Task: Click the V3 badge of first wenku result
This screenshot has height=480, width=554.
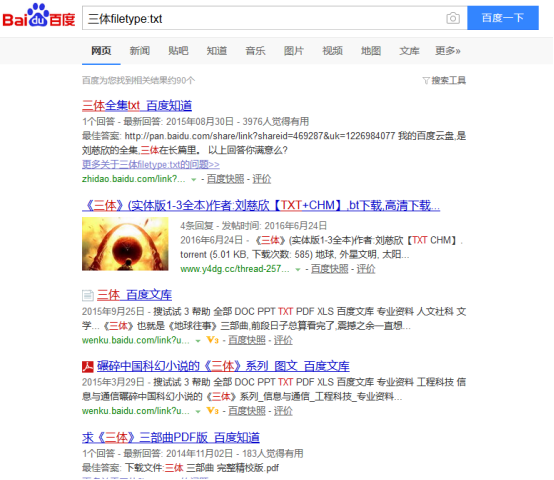Action: click(213, 340)
